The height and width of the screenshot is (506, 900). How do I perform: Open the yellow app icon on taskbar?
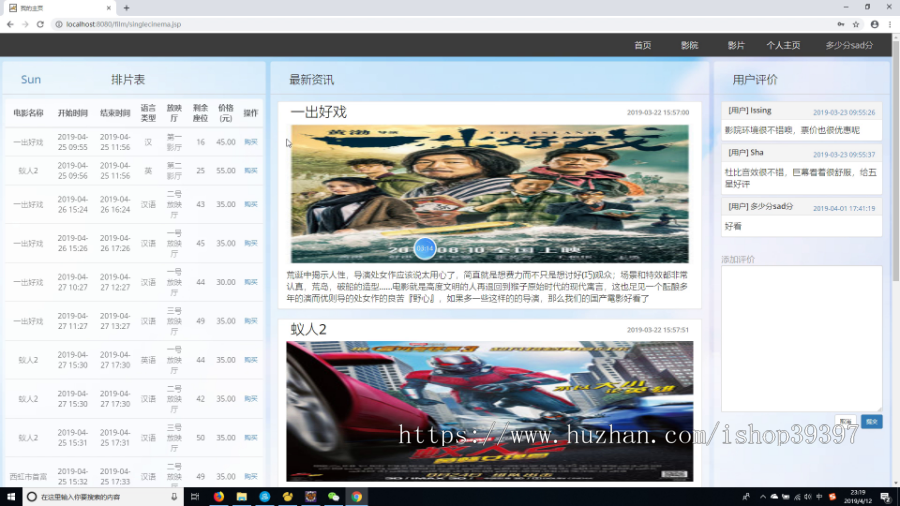pos(288,497)
